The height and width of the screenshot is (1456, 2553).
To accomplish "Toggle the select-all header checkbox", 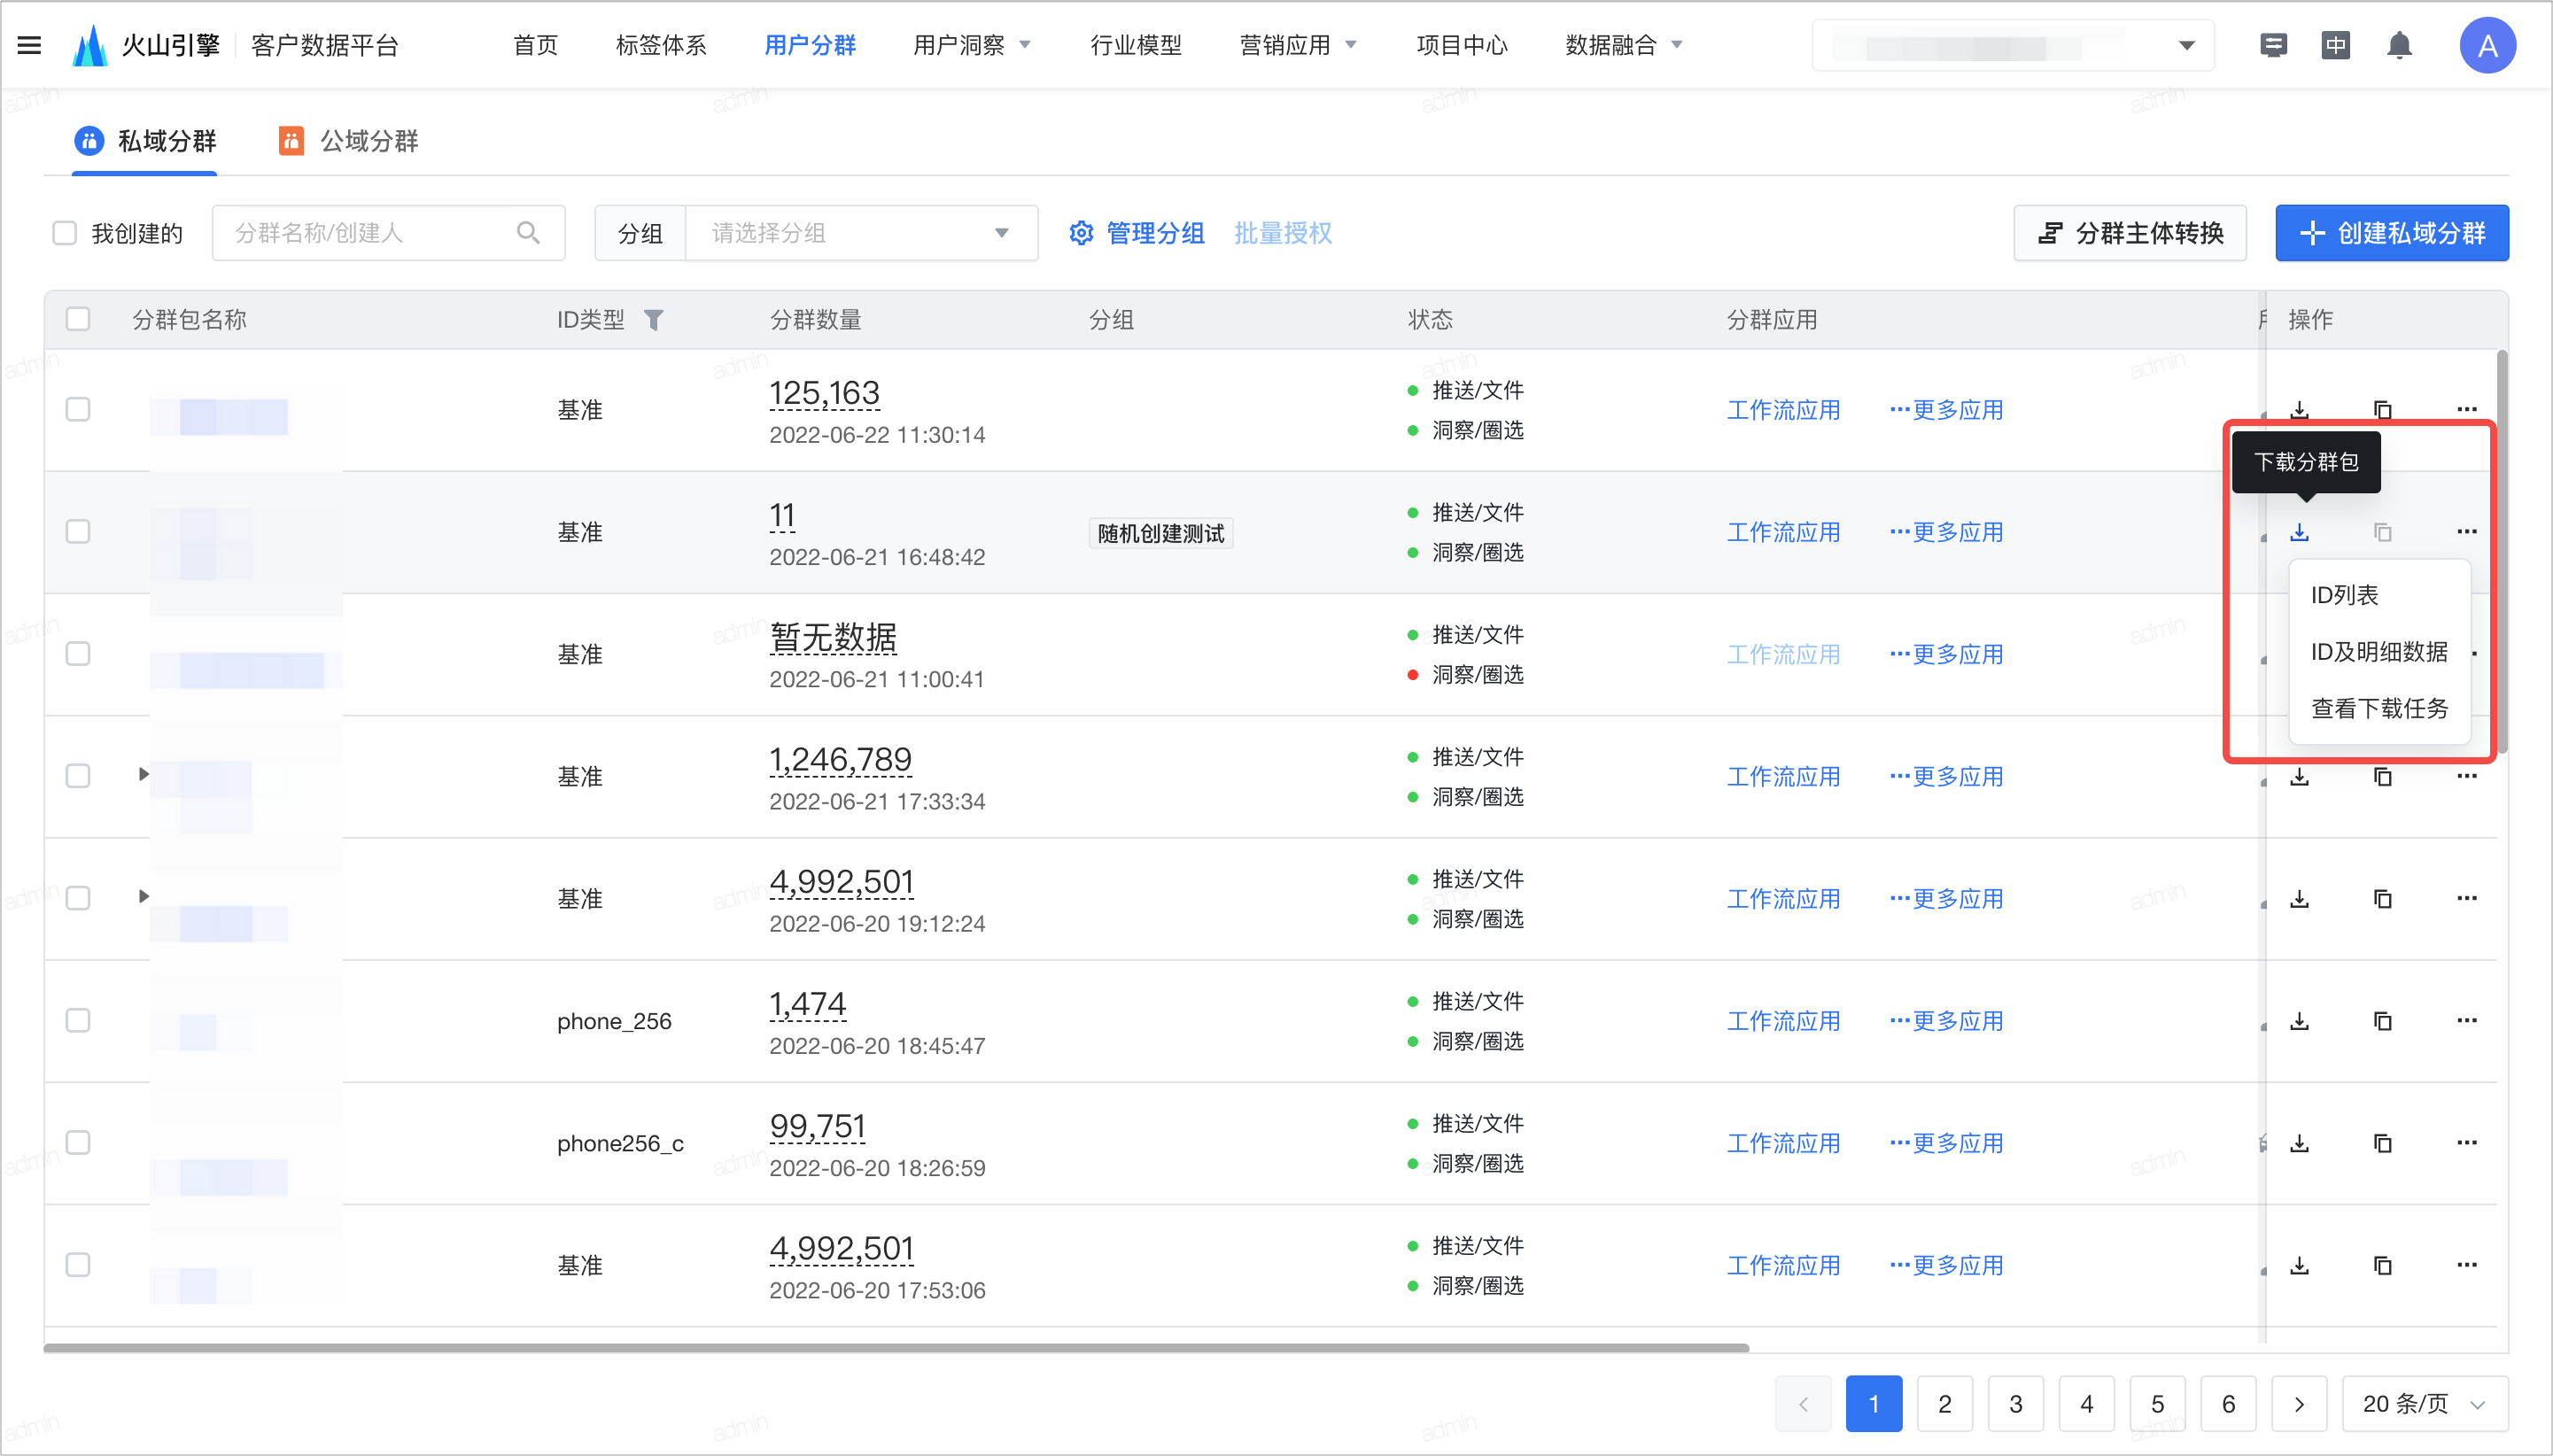I will click(78, 319).
